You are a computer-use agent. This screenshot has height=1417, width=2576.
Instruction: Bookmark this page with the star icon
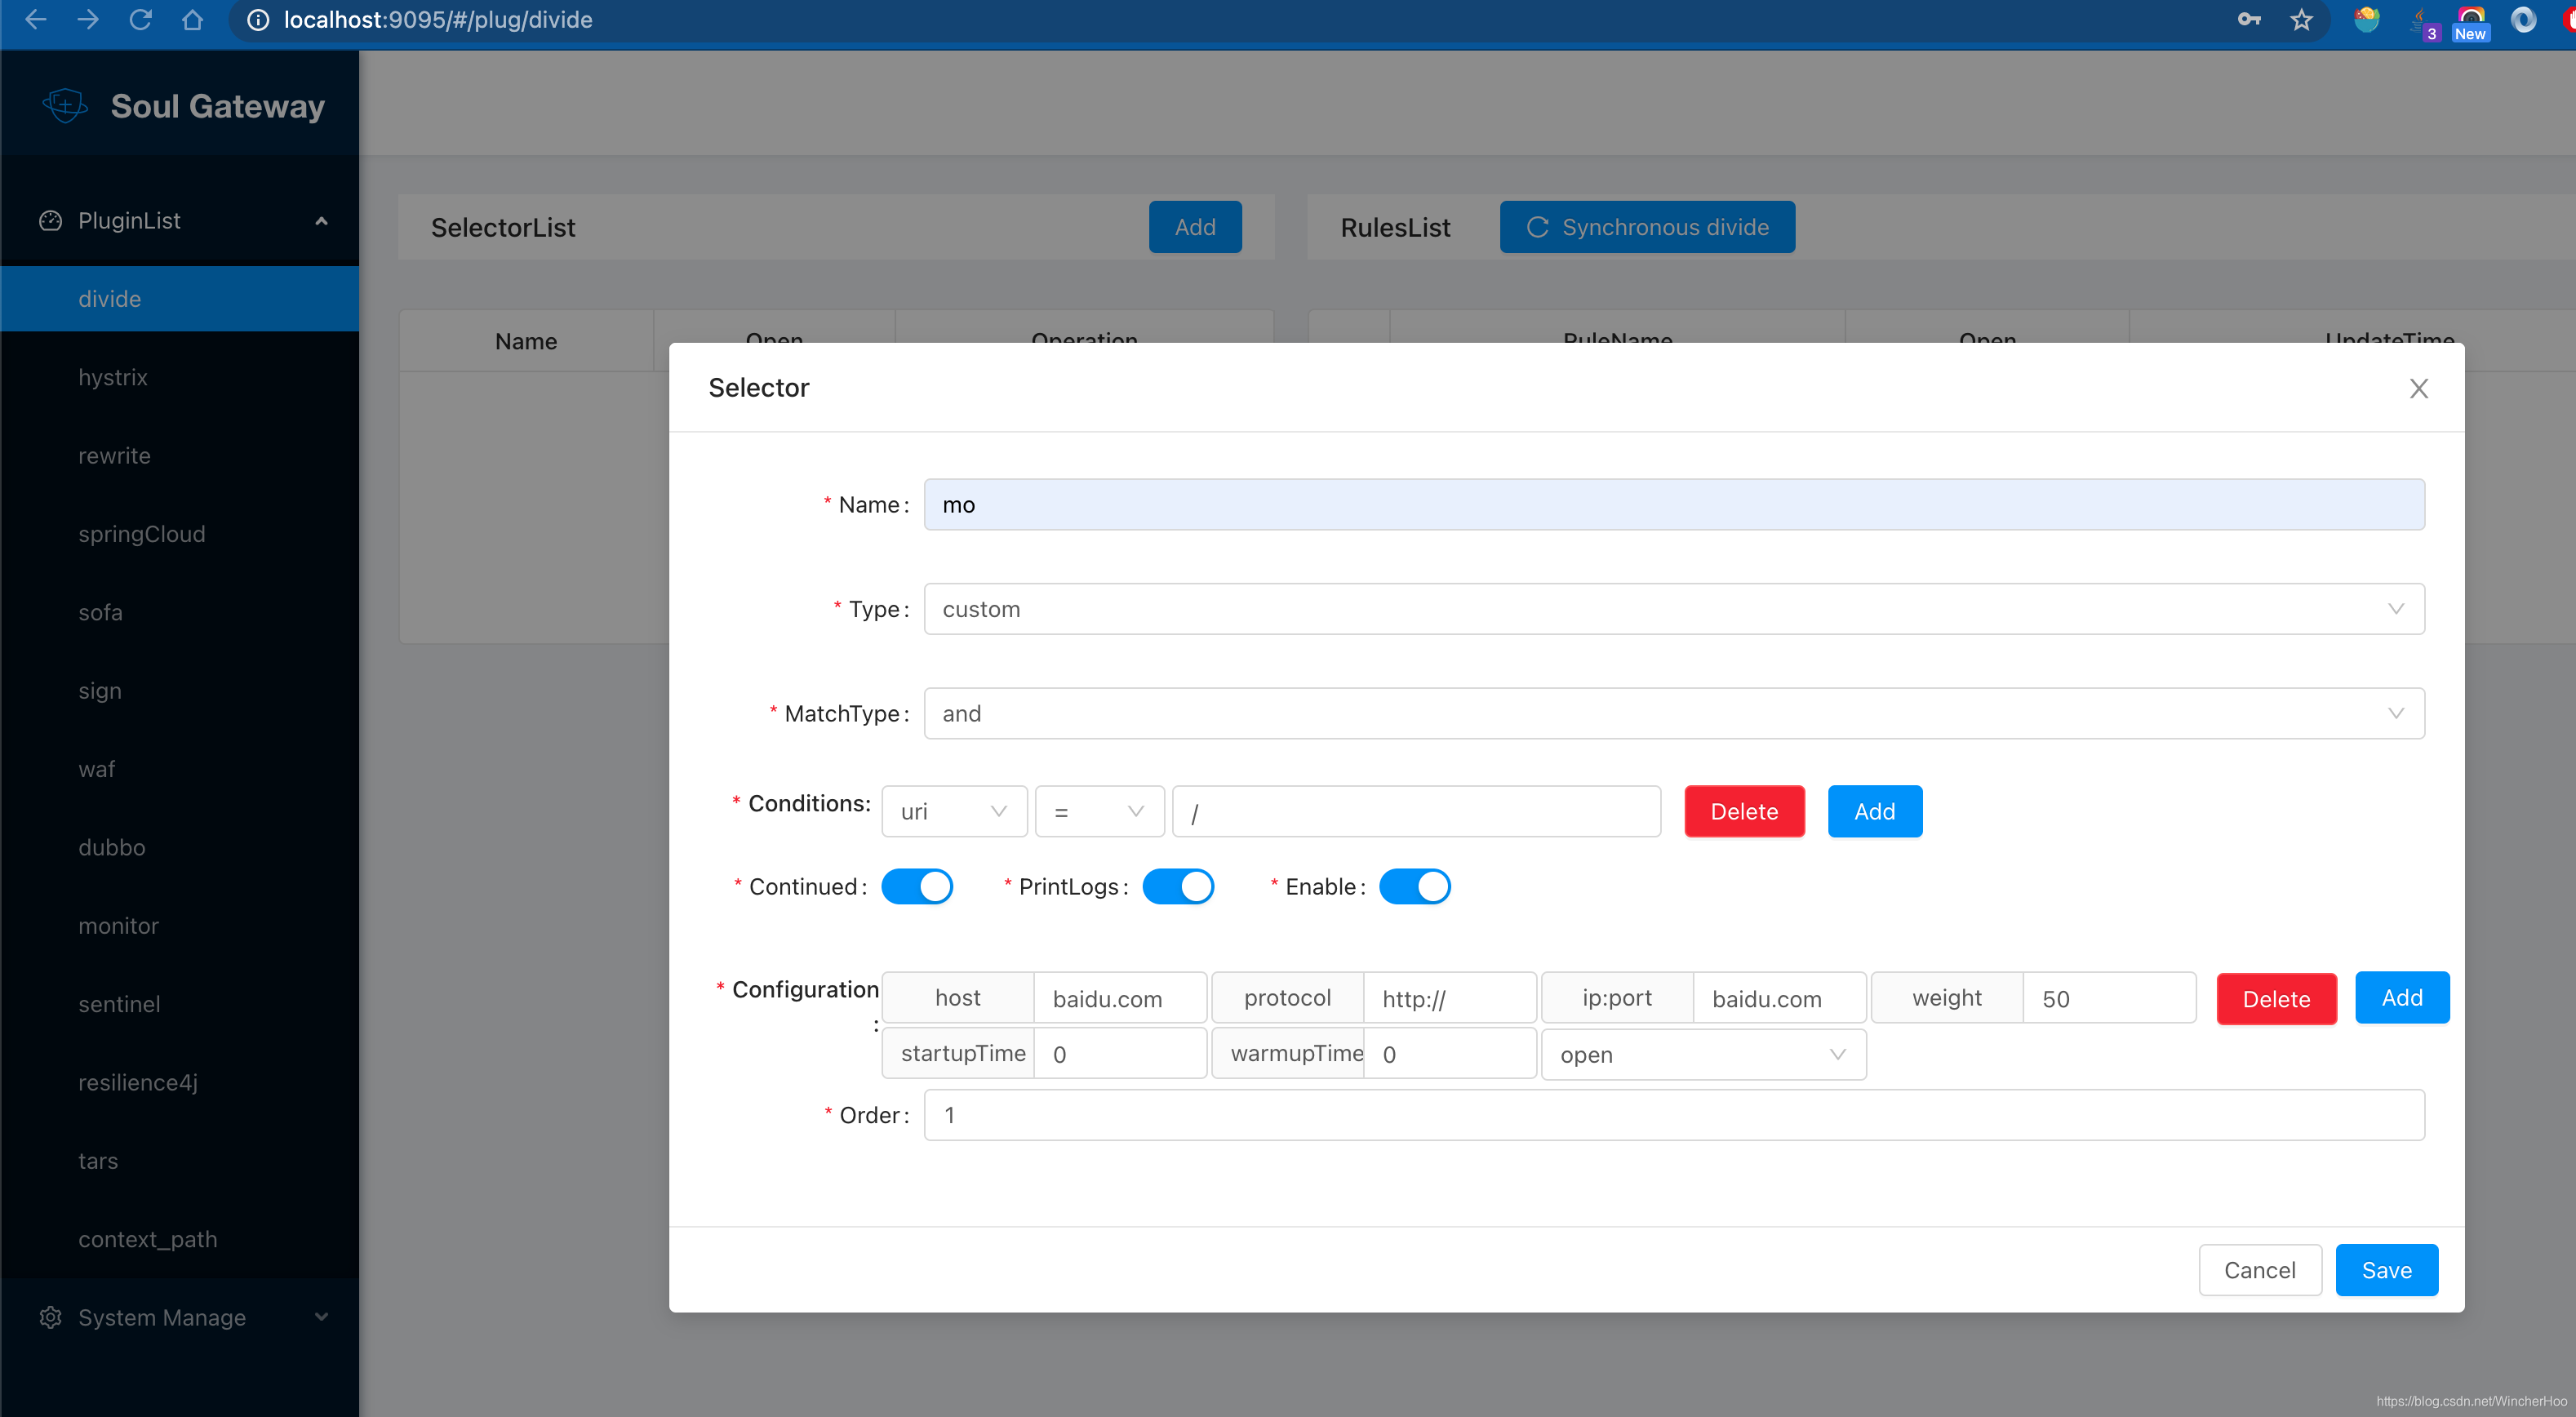coord(2301,20)
